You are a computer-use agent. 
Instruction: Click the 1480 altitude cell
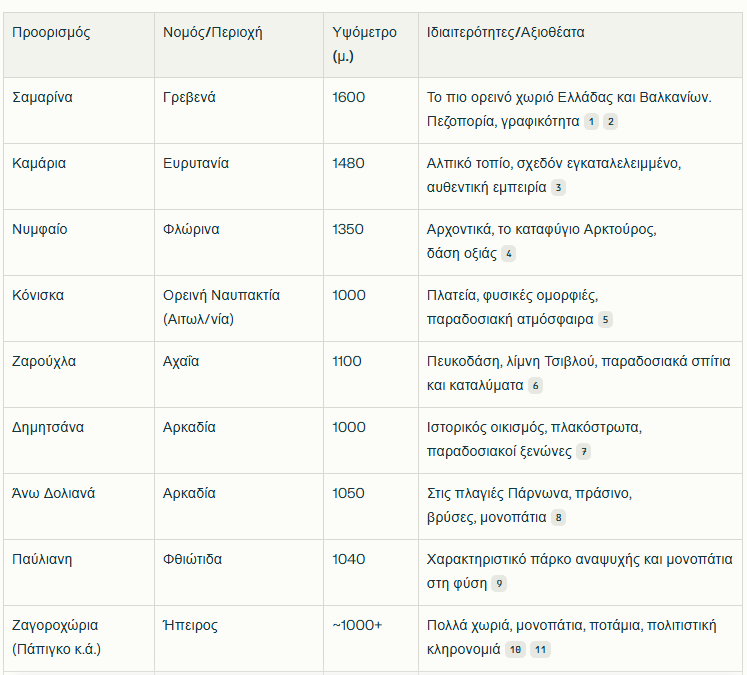(x=371, y=177)
